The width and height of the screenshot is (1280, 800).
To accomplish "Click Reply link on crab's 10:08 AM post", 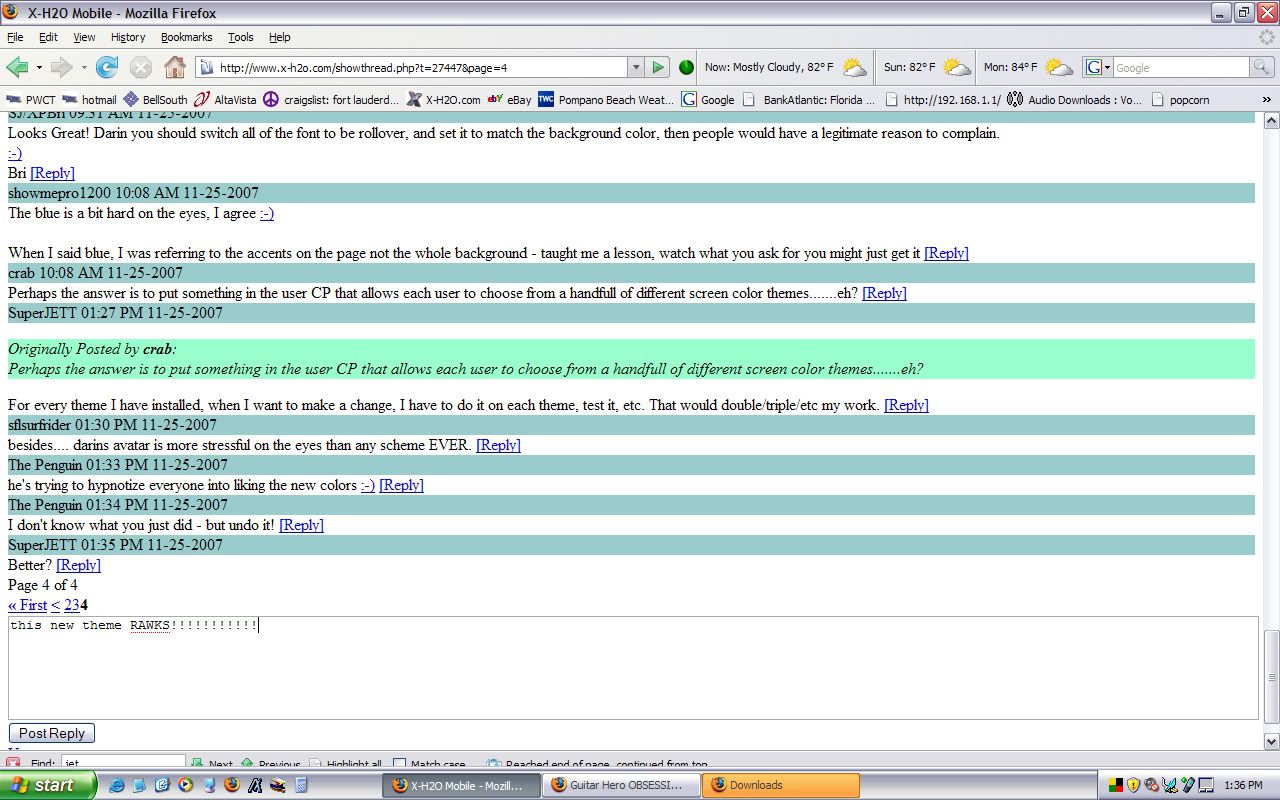I will (x=884, y=293).
